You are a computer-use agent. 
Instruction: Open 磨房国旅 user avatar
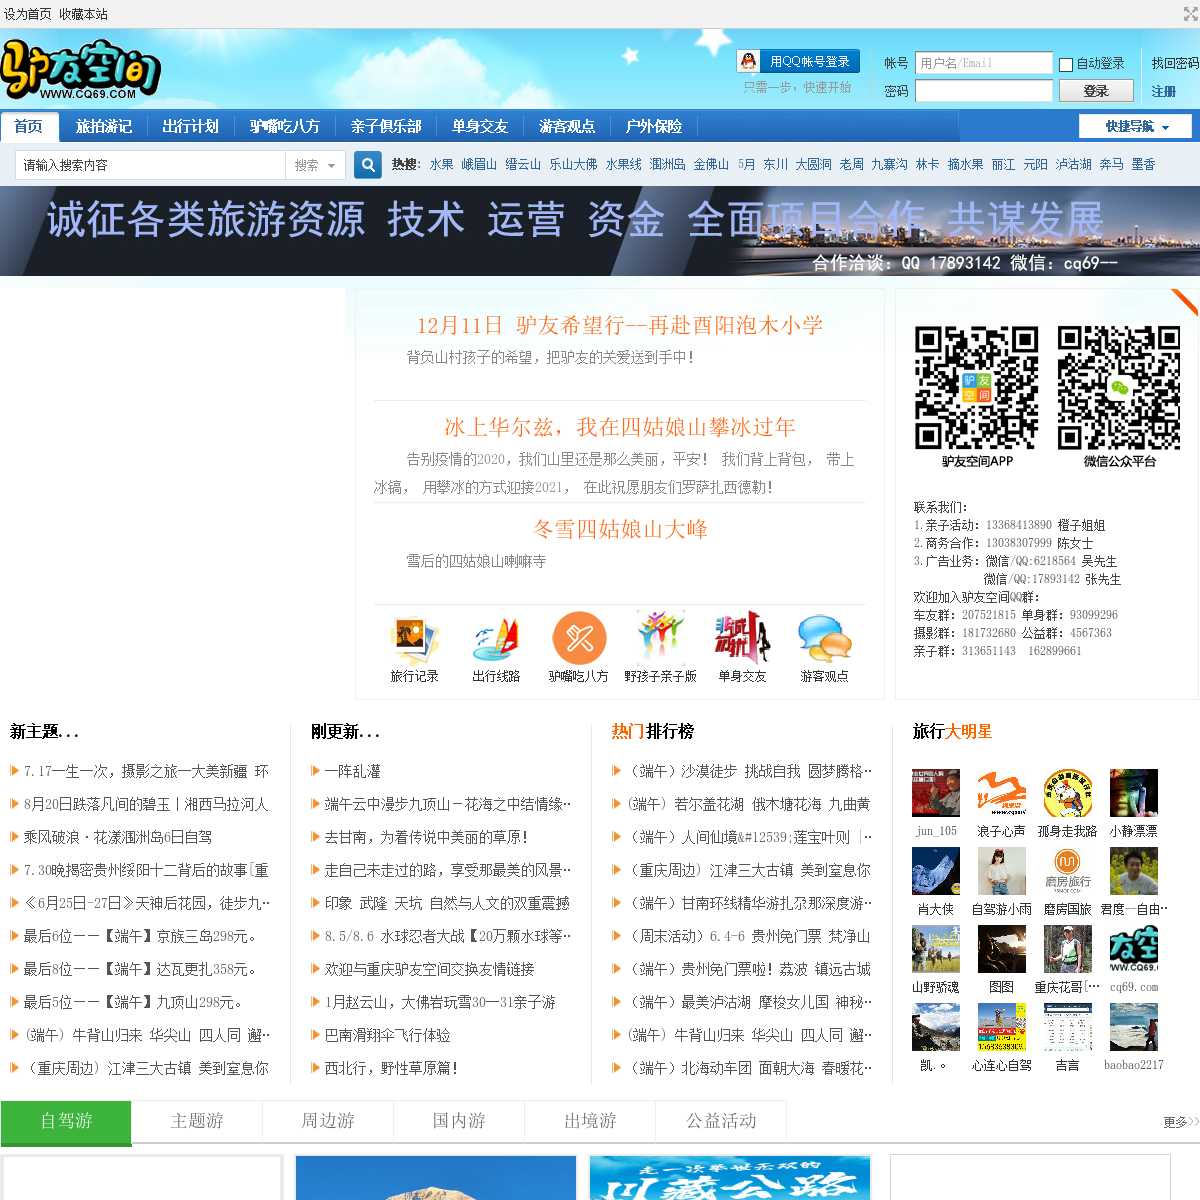(x=1067, y=871)
